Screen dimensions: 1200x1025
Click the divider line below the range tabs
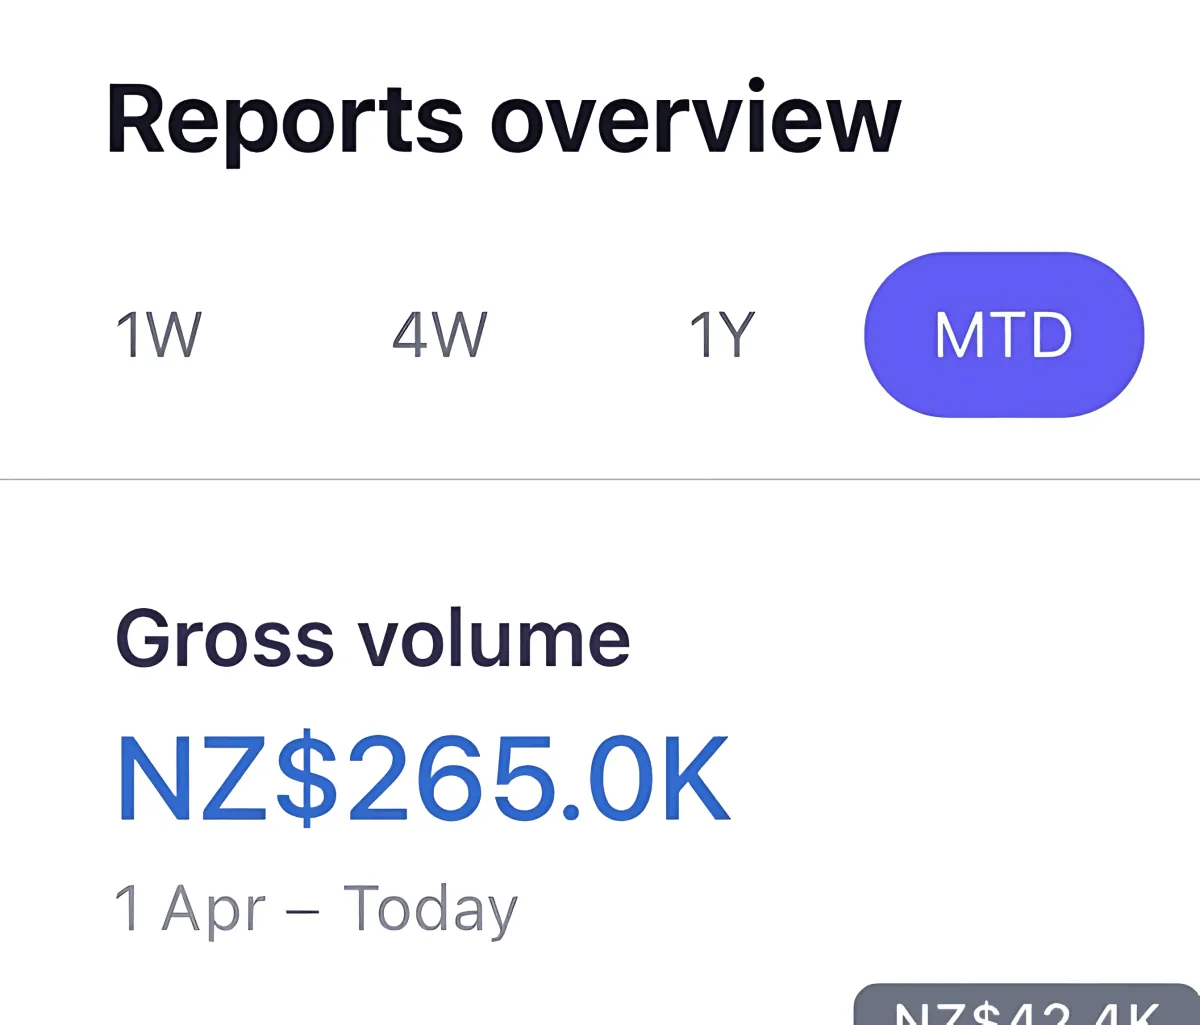(600, 480)
